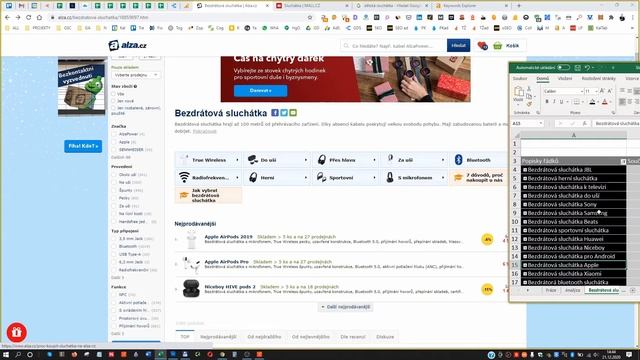Switch to Excel sheet tab Analýza
640x360 pixels.
click(572, 290)
